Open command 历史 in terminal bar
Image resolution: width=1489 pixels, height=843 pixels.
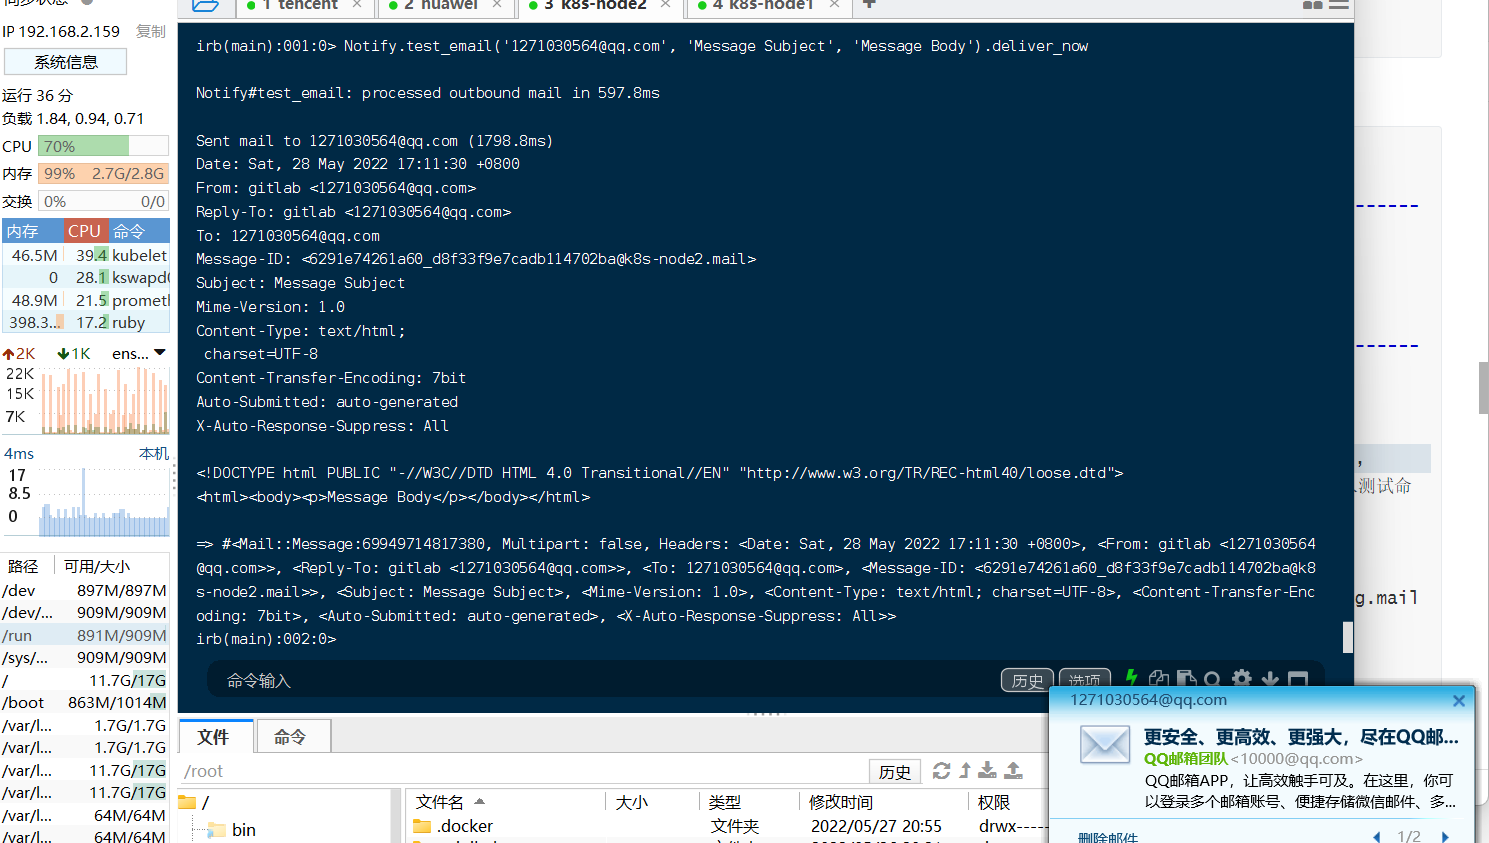coord(1027,680)
